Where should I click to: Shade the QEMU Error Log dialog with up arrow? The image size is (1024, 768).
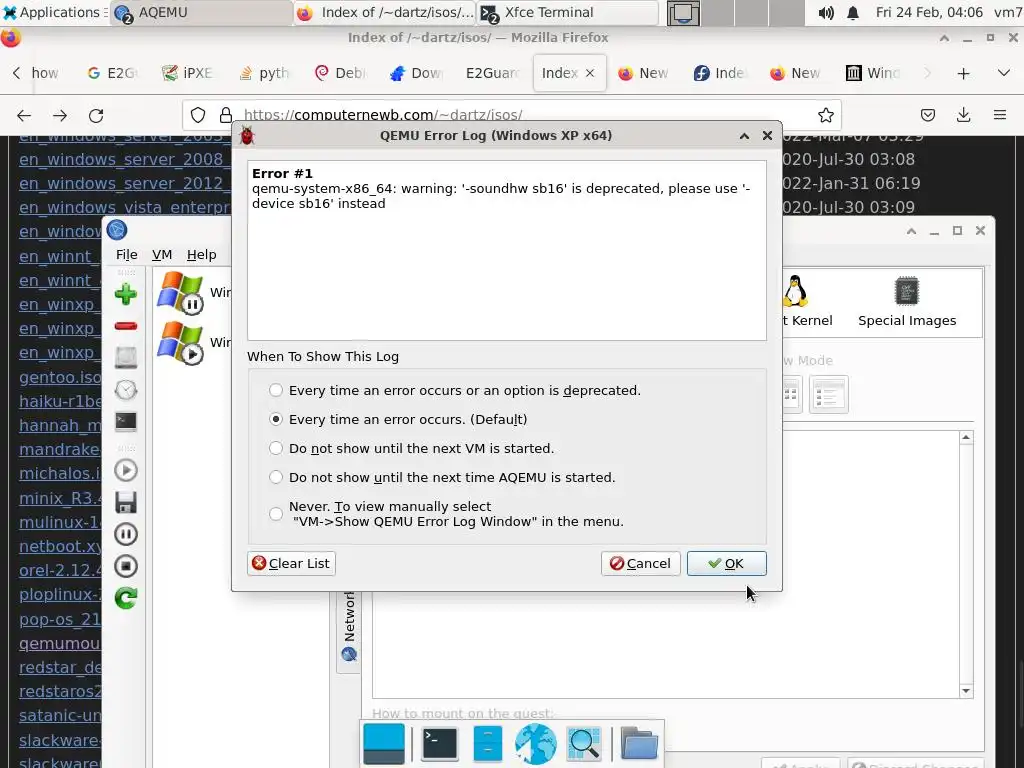click(744, 136)
